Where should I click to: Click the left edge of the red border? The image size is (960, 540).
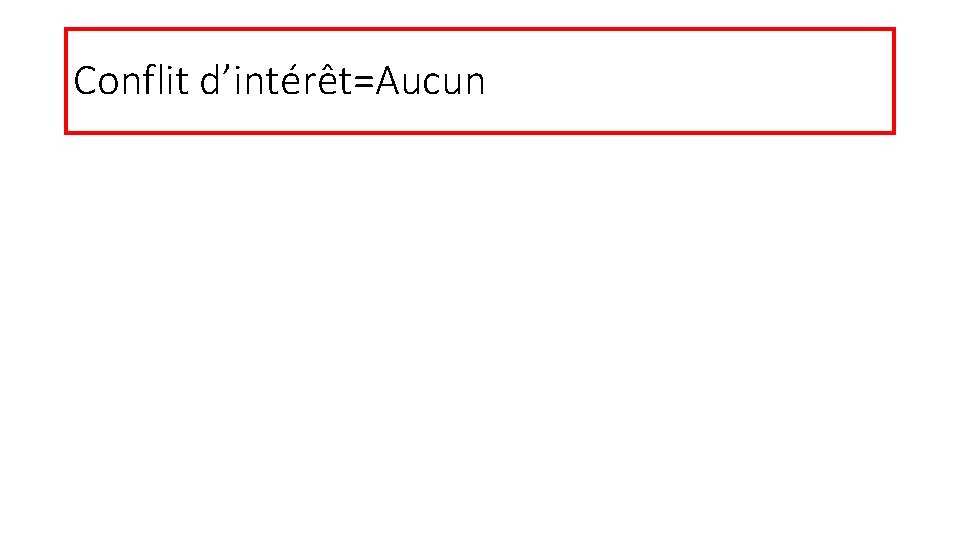67,81
